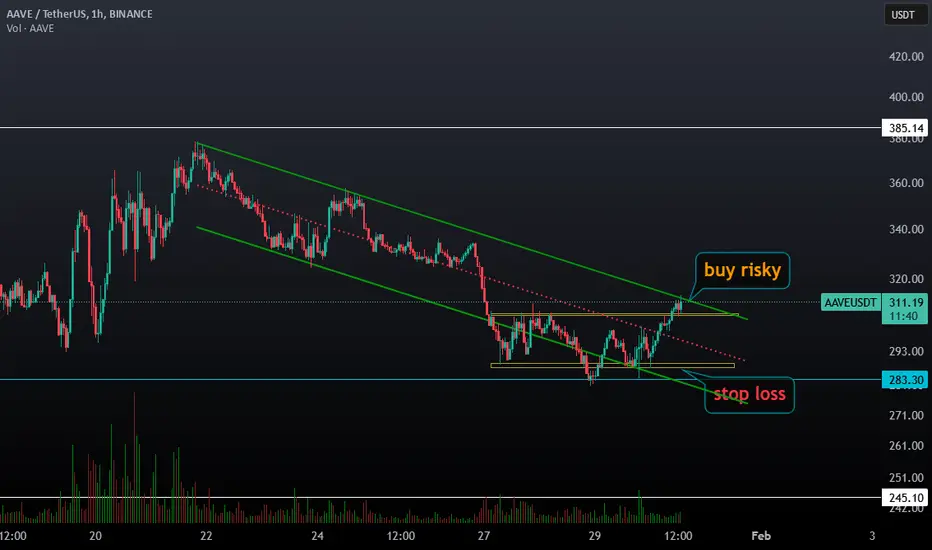Click the 360.00 price axis value
The image size is (932, 550).
click(906, 183)
